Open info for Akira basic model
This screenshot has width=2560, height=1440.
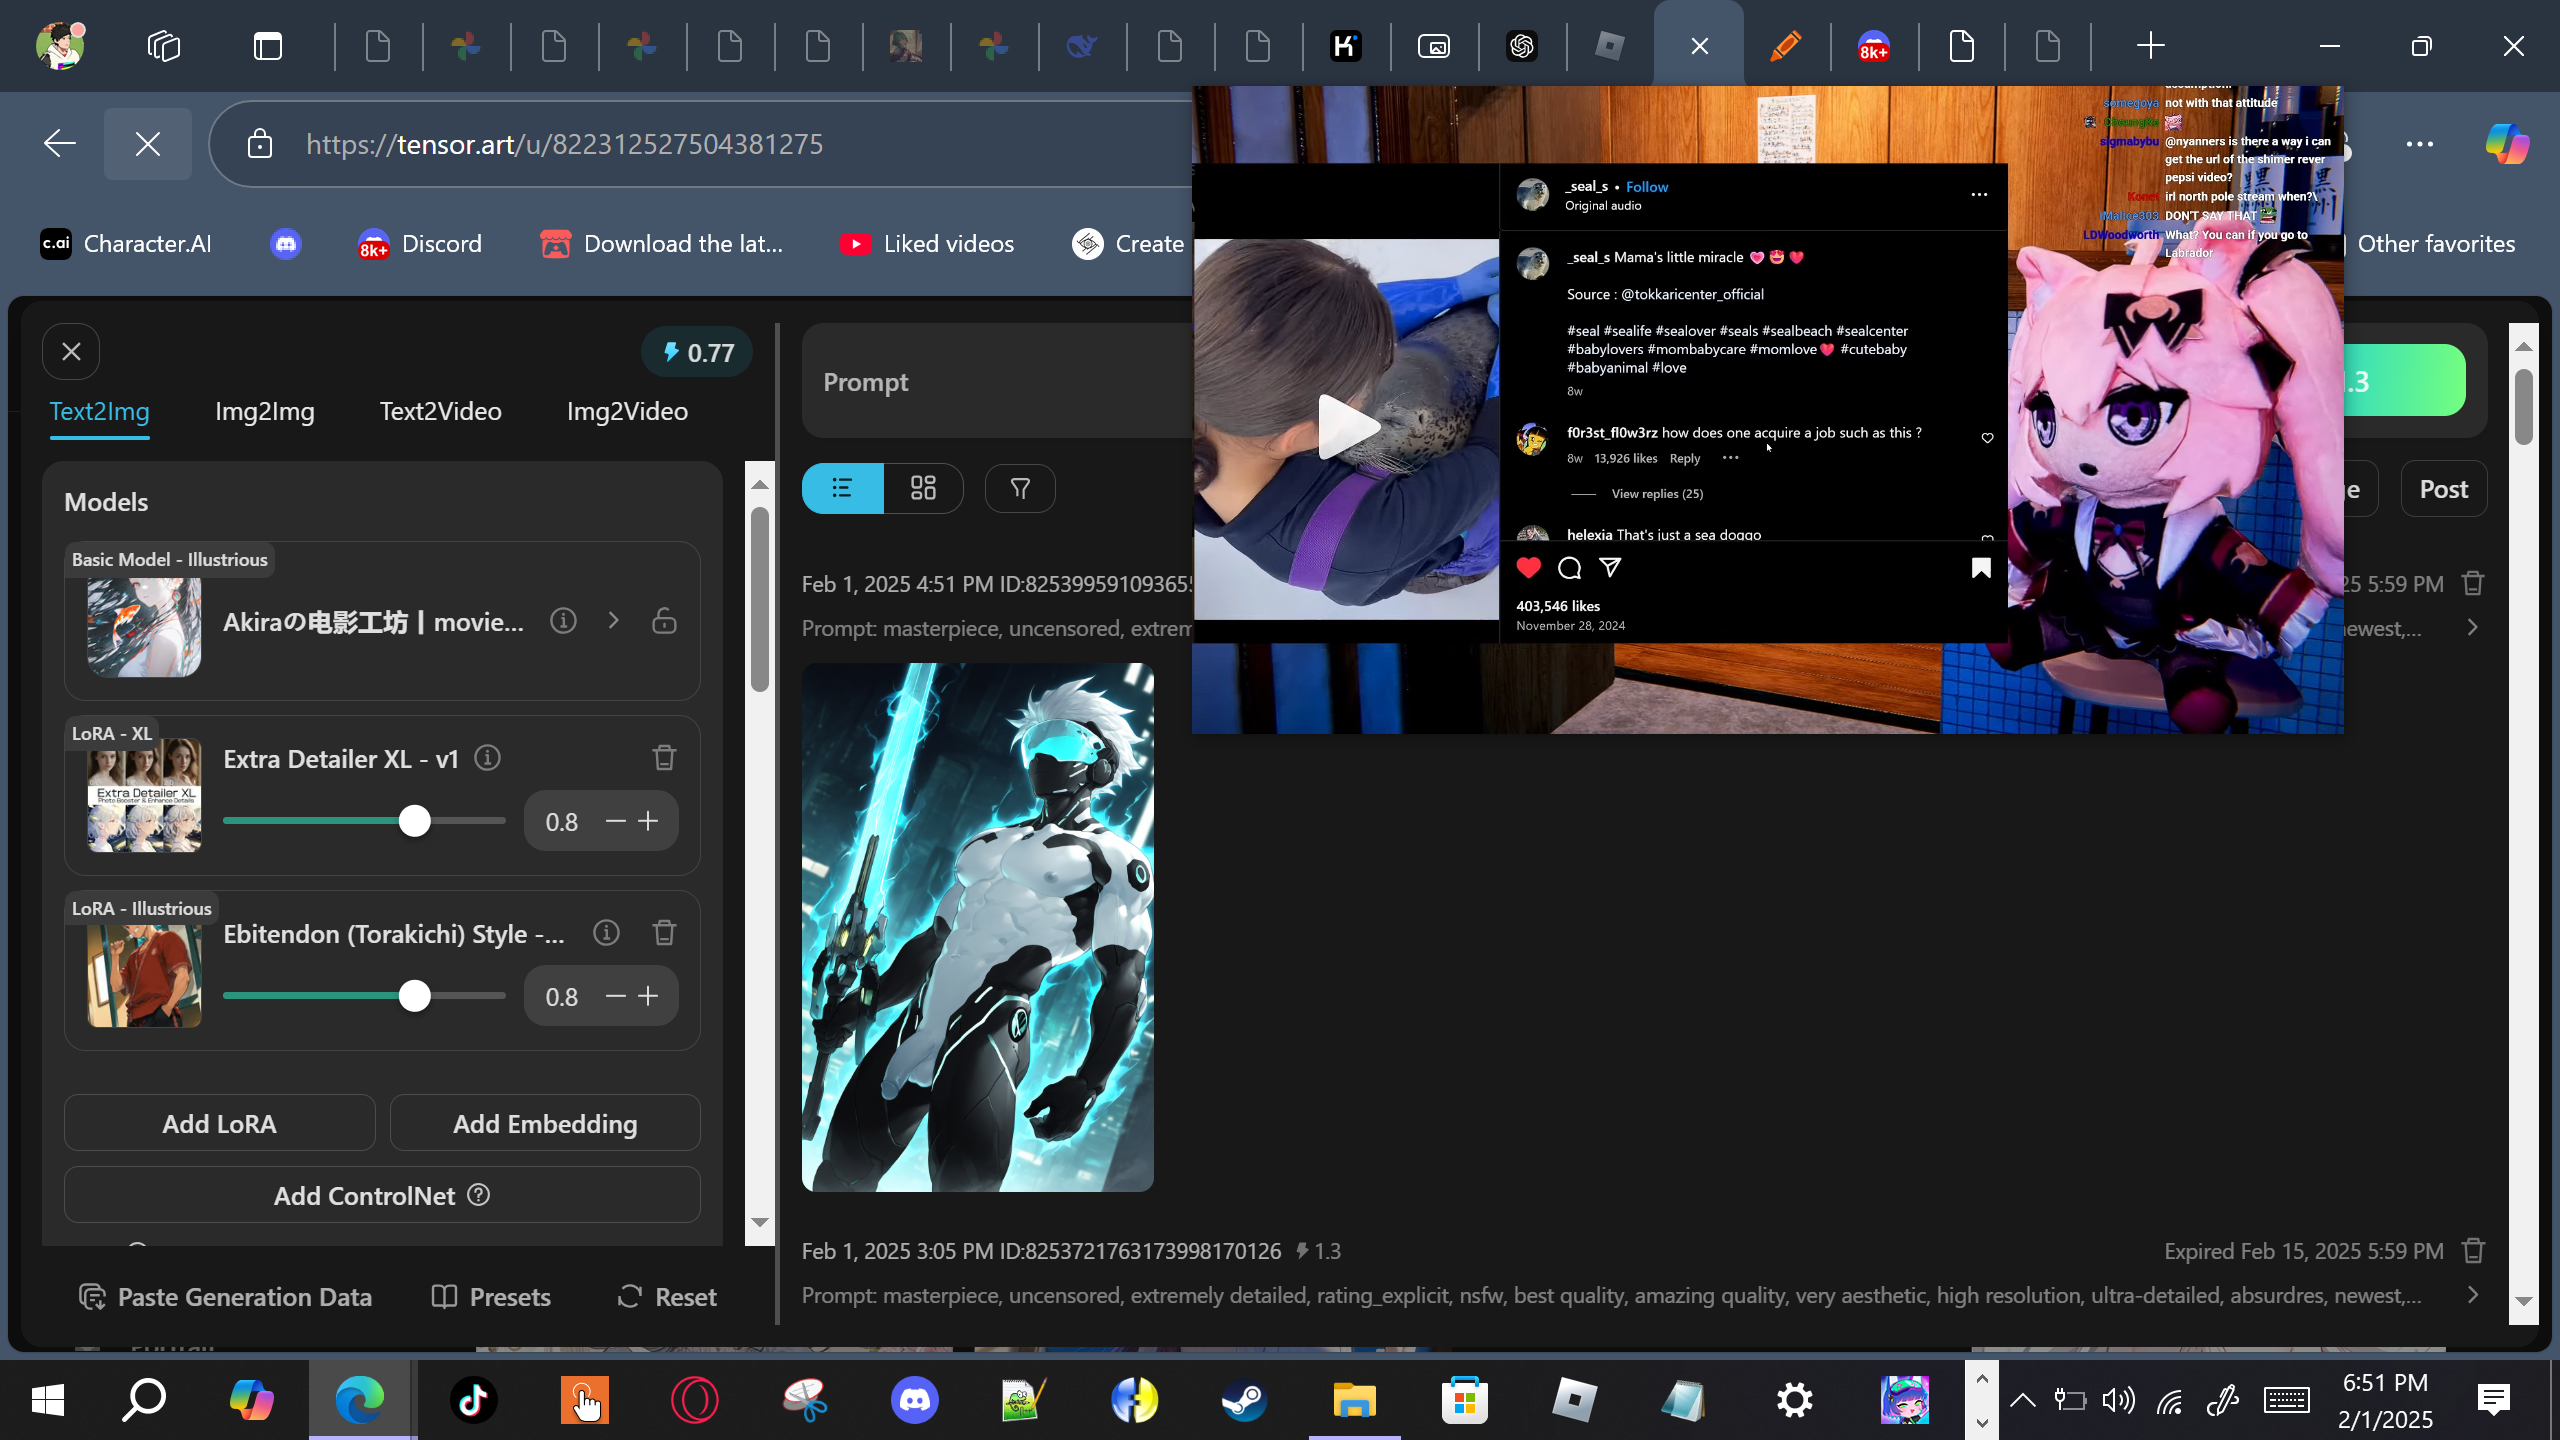pyautogui.click(x=563, y=621)
